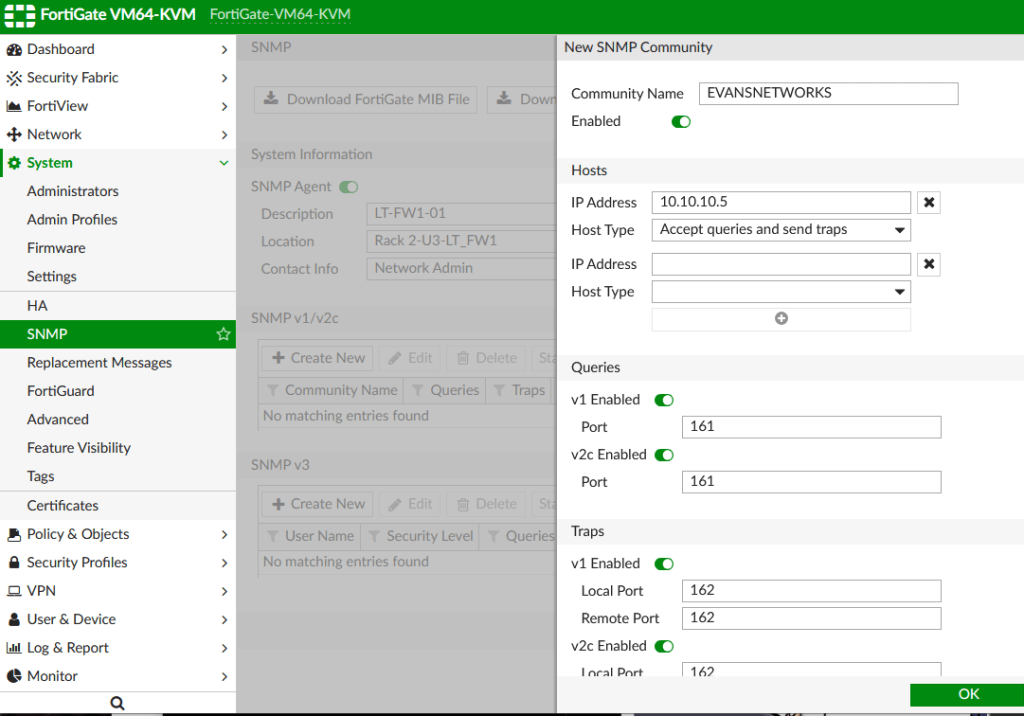Expand the Dashboard menu chevron
Screen dimensions: 1024x716
tap(224, 50)
